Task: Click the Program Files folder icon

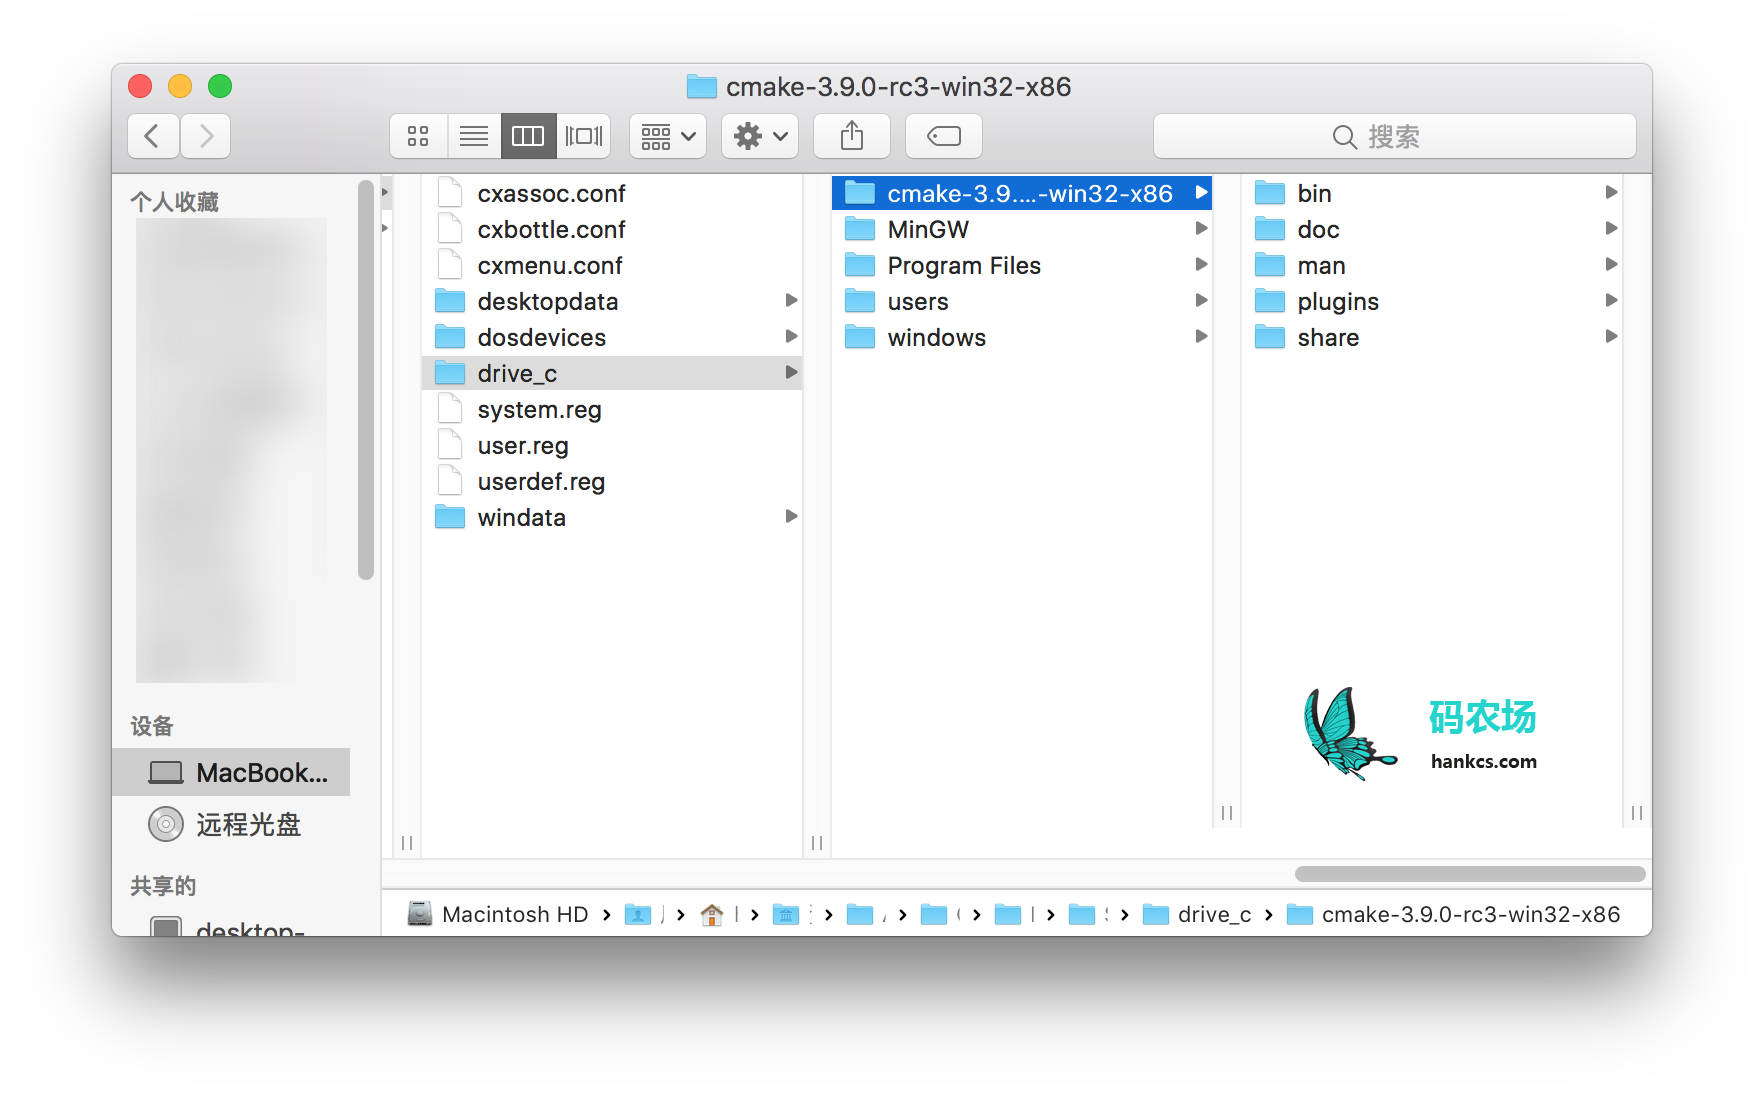Action: pos(860,265)
